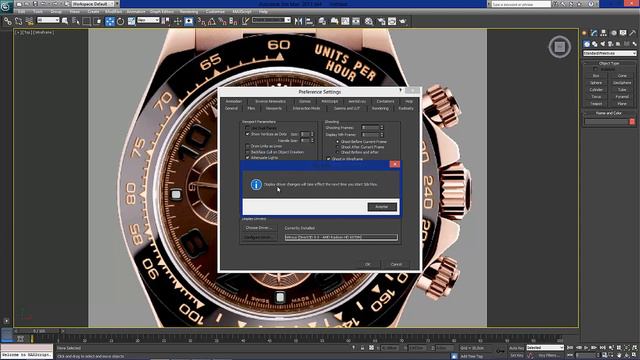This screenshot has height=360, width=640.
Task: Open the Selected key filter dropdown
Action: tap(545, 348)
